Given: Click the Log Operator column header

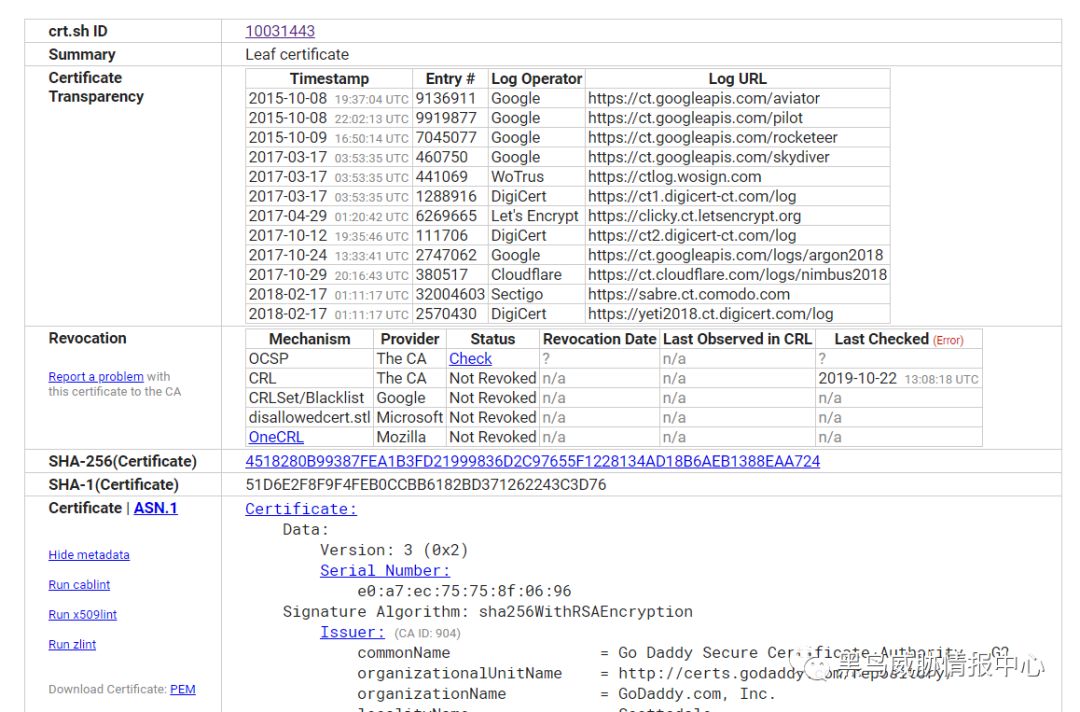Looking at the screenshot, I should coord(537,78).
